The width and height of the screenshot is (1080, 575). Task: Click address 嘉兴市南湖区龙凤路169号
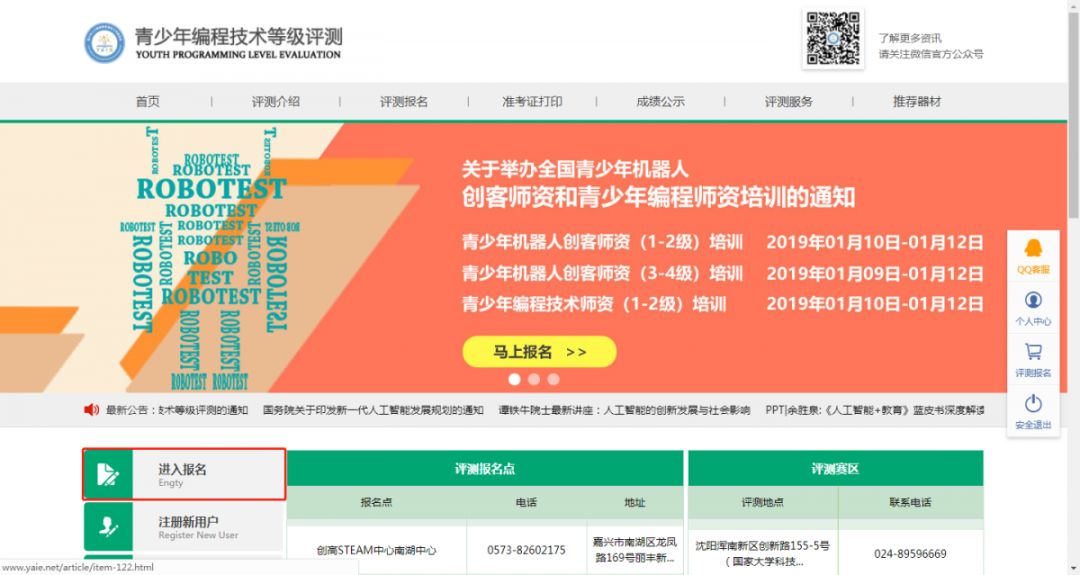coord(634,550)
